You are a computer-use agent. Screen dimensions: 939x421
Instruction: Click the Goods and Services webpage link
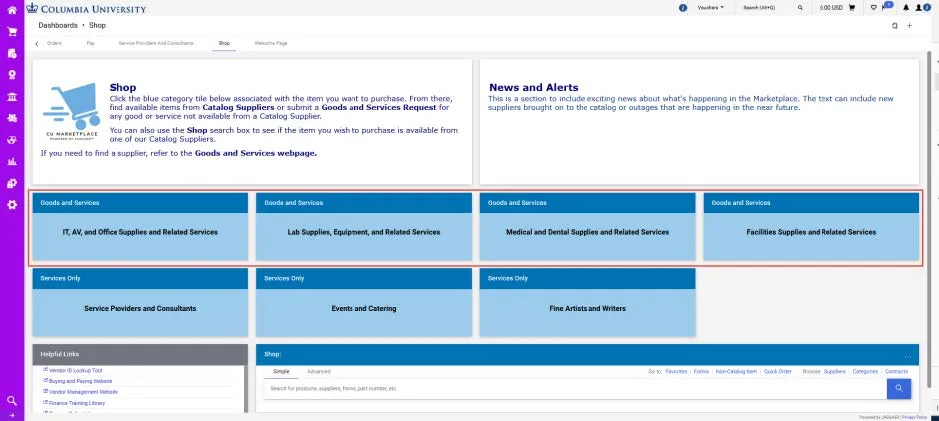pyautogui.click(x=256, y=153)
